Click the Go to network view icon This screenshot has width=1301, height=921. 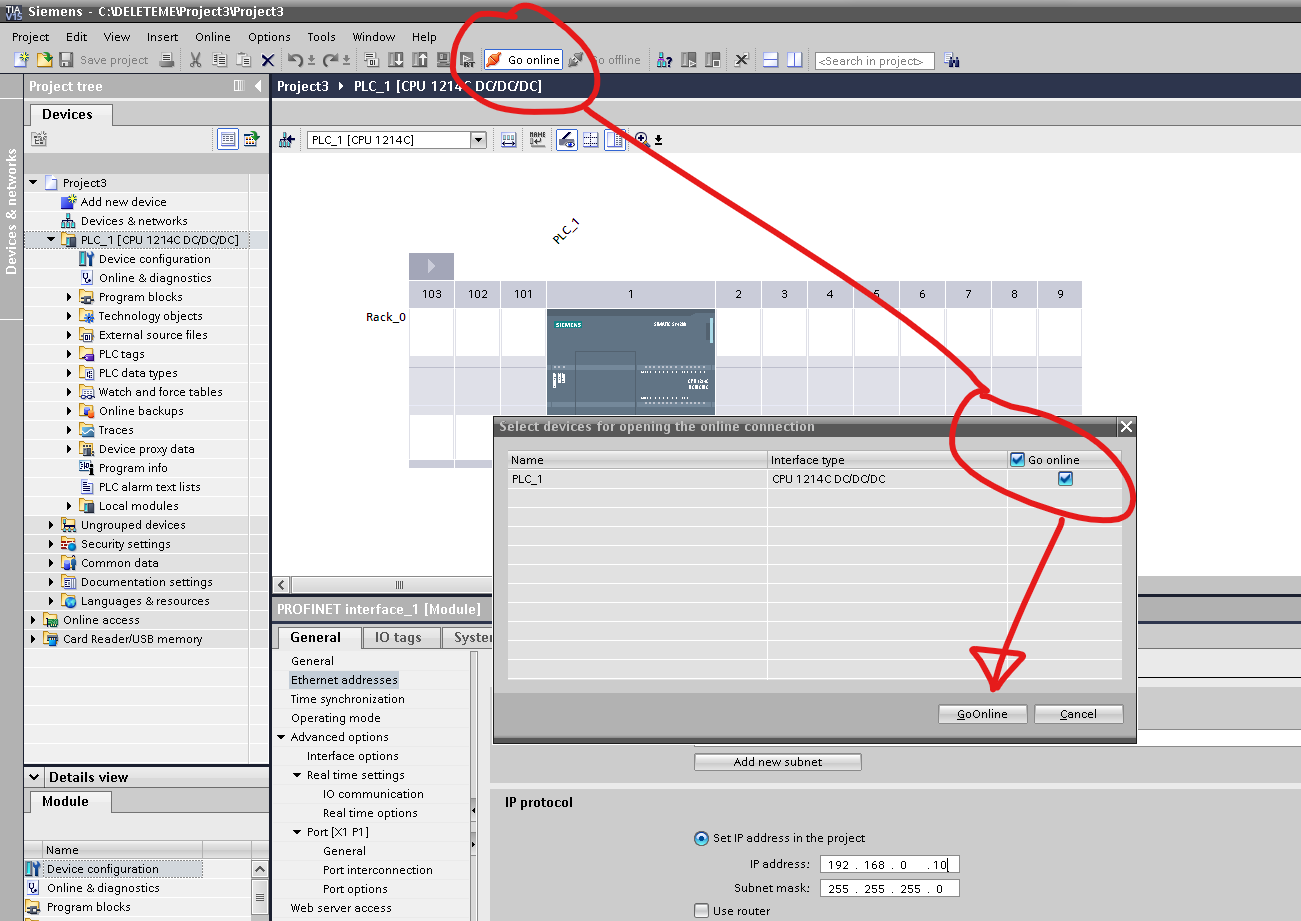(287, 140)
